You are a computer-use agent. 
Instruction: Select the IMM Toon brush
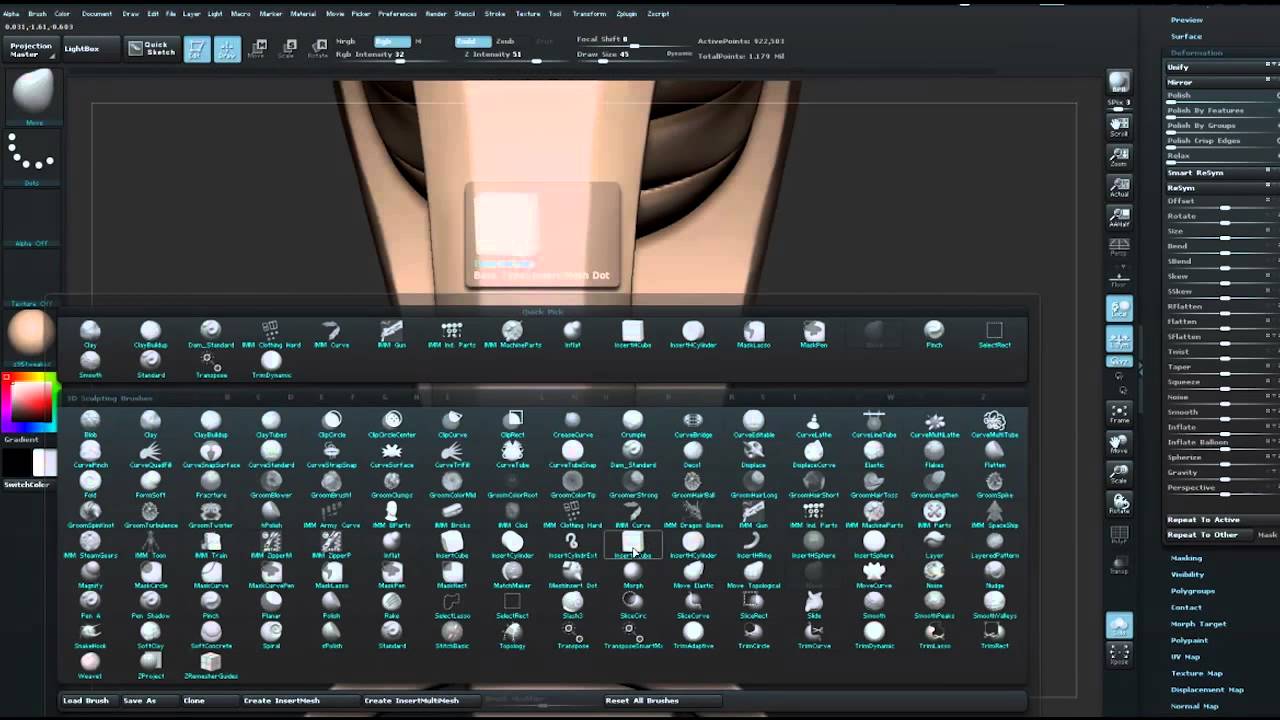150,544
